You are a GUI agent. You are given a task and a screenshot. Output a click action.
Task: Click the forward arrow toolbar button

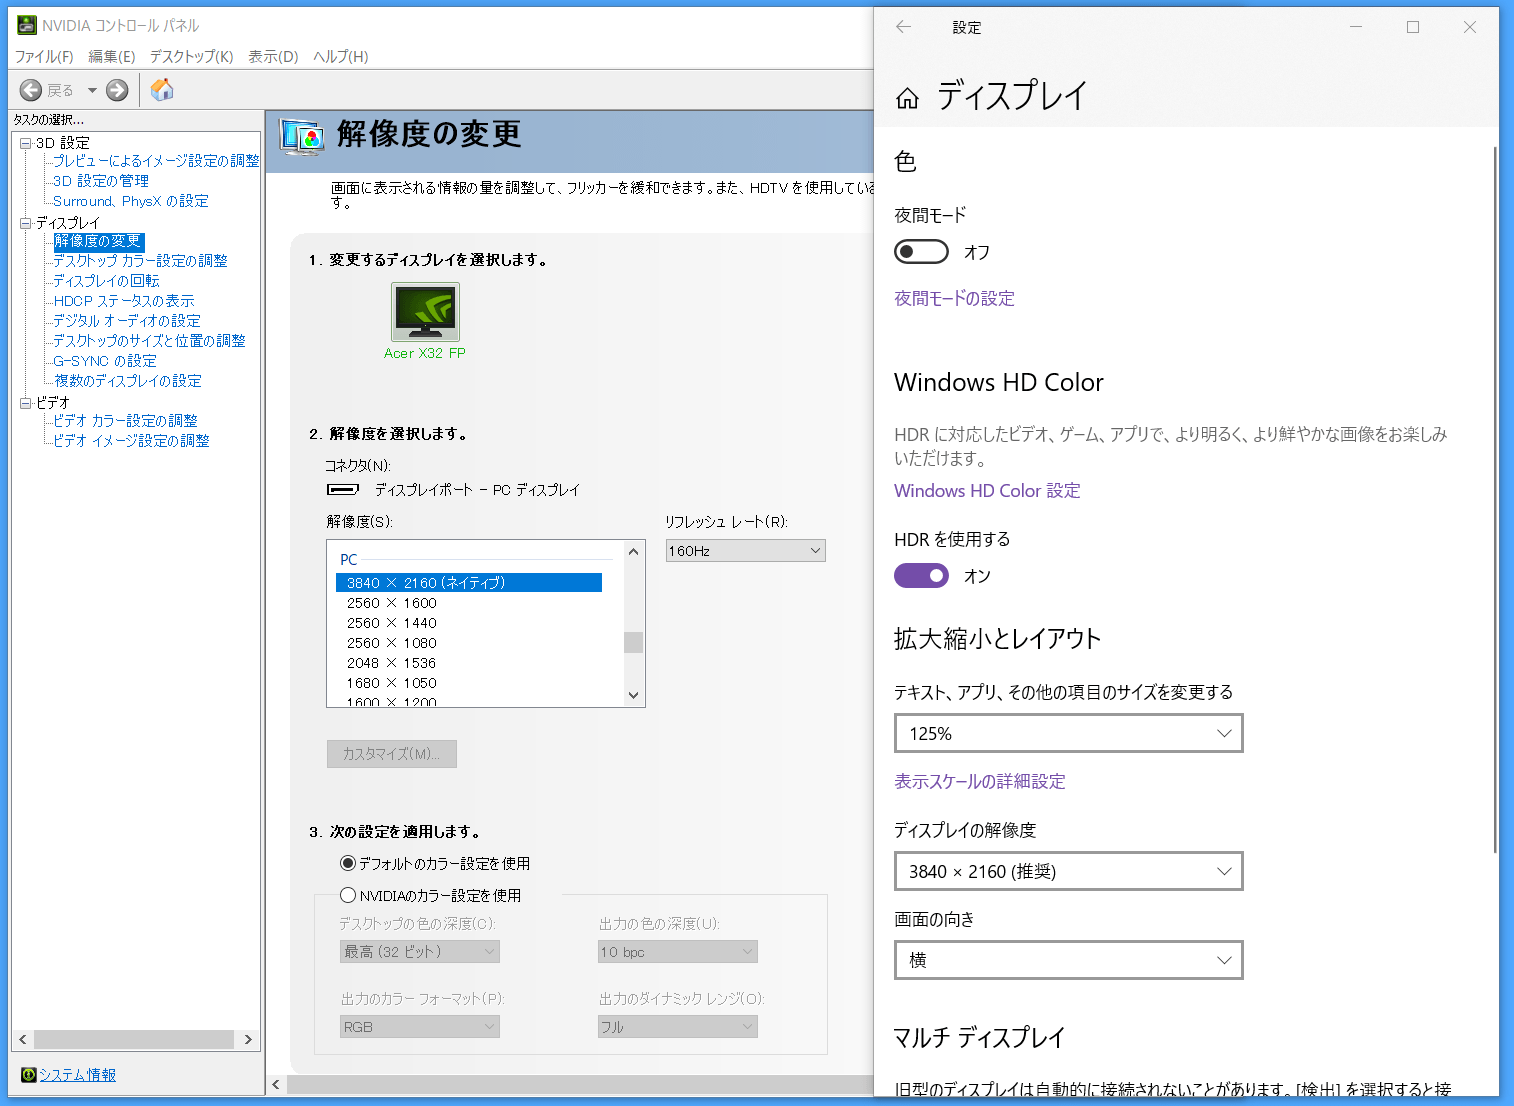pos(117,90)
